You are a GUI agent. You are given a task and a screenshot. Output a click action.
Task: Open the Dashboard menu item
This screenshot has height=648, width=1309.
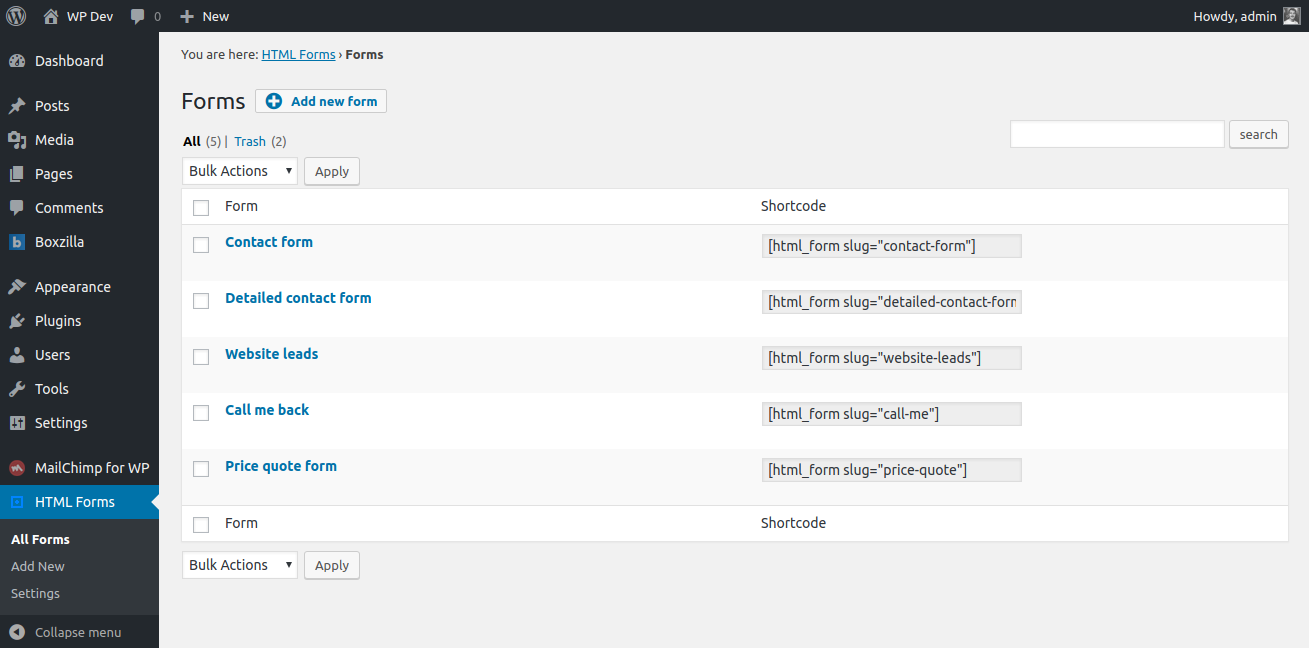(x=69, y=61)
